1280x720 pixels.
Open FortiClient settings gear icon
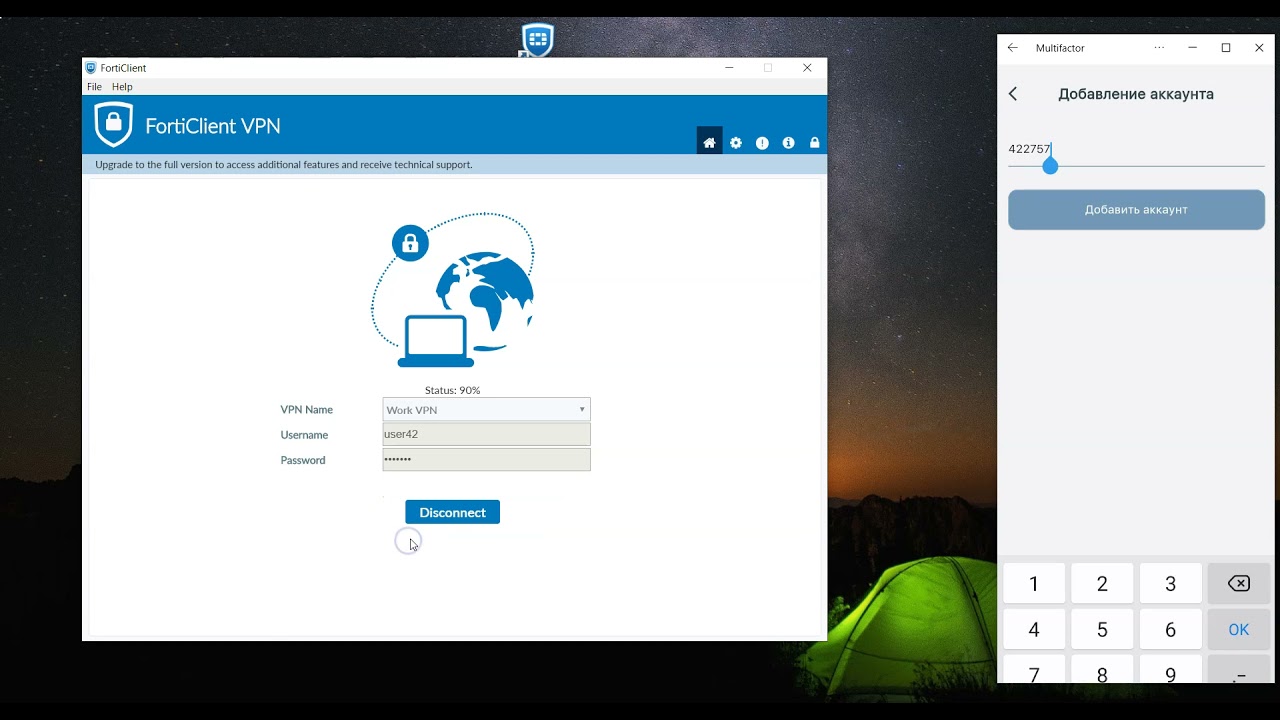pyautogui.click(x=736, y=143)
